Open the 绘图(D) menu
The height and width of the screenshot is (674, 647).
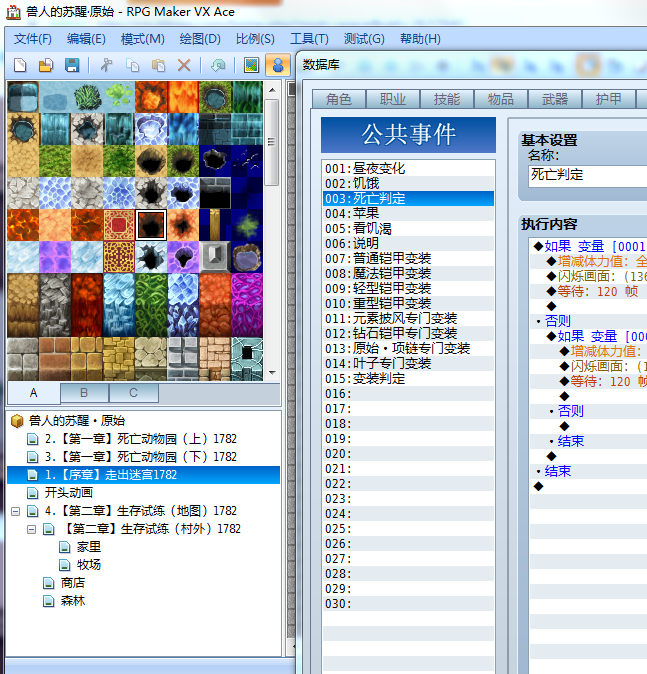pos(200,39)
